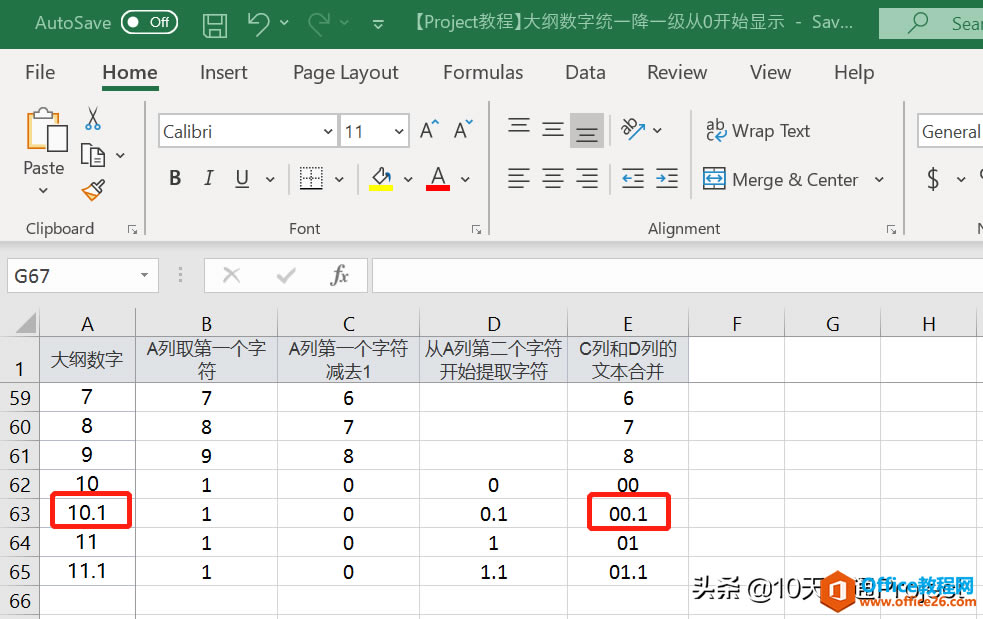The width and height of the screenshot is (983, 619).
Task: Click the Insert Function fx icon
Action: click(x=339, y=275)
